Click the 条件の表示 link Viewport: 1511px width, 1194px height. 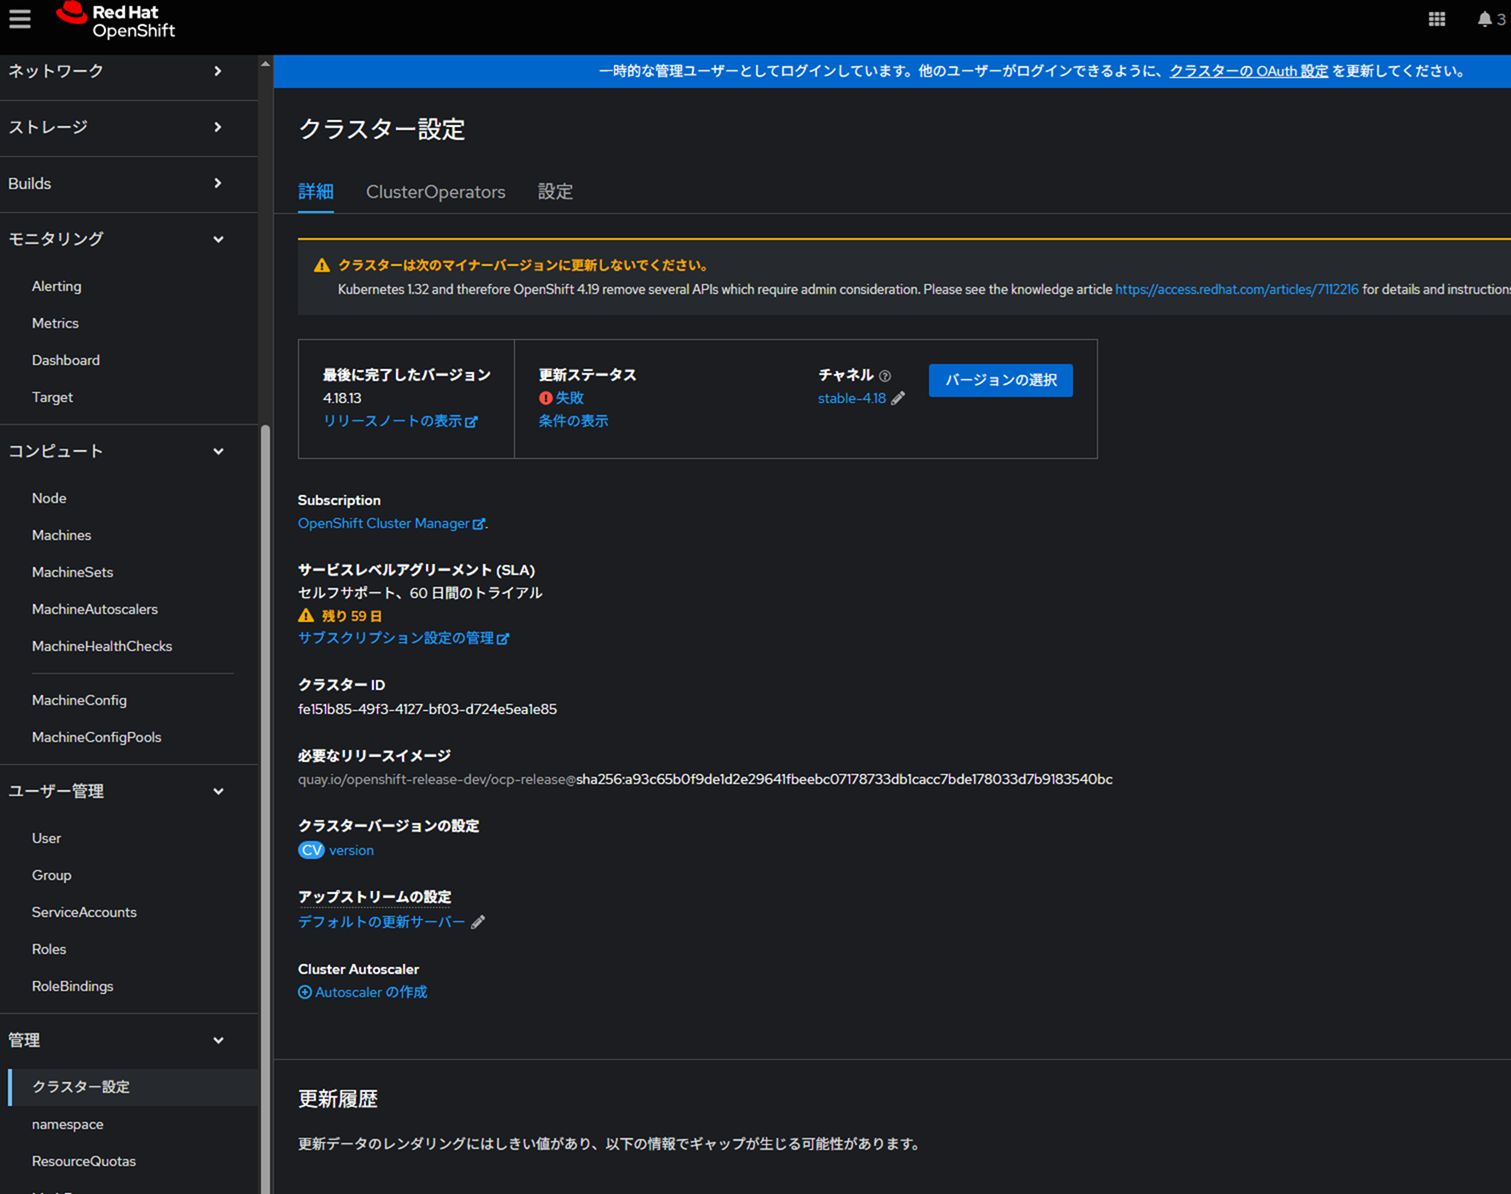click(x=573, y=421)
